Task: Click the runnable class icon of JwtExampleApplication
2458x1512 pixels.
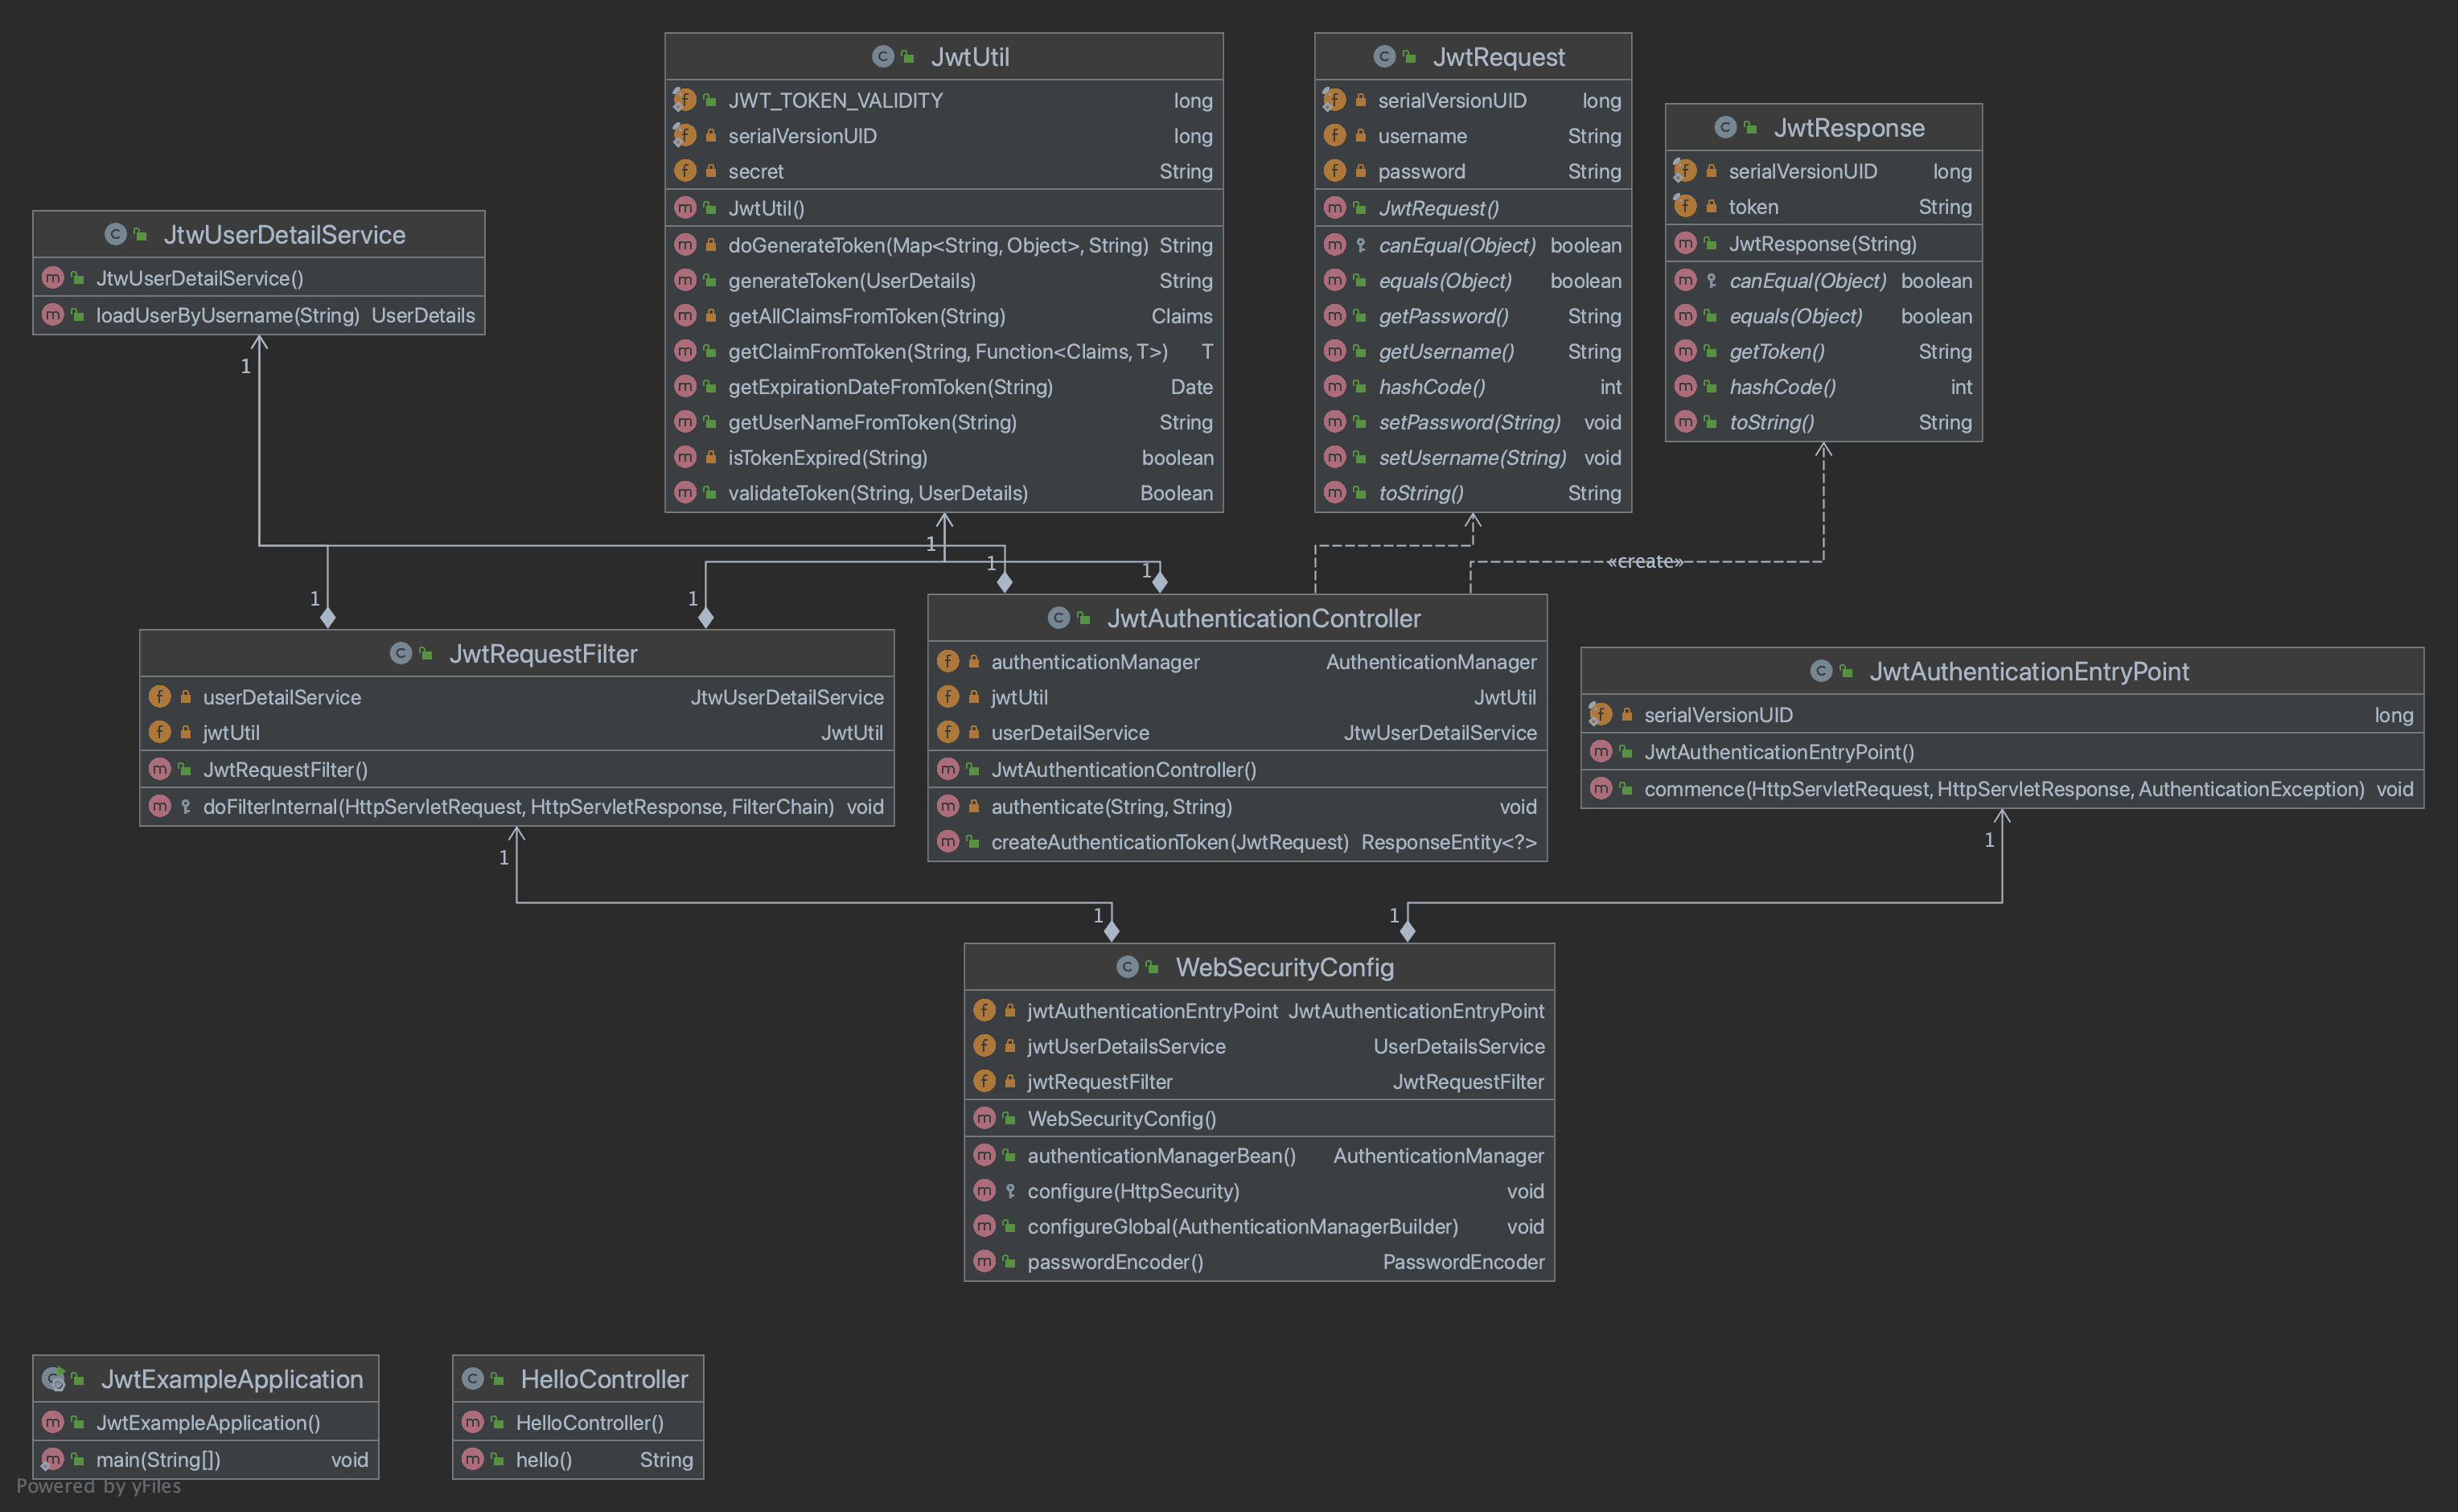Action: (x=53, y=1379)
